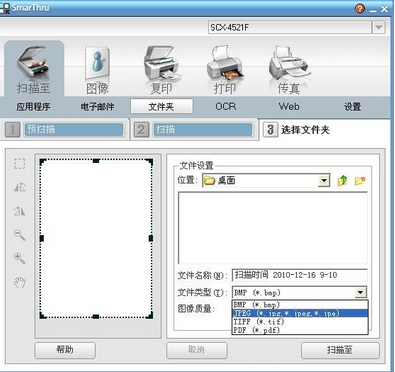Click the right-middle handle of scan selection
Viewport: 395px width, 372px height.
[151, 238]
